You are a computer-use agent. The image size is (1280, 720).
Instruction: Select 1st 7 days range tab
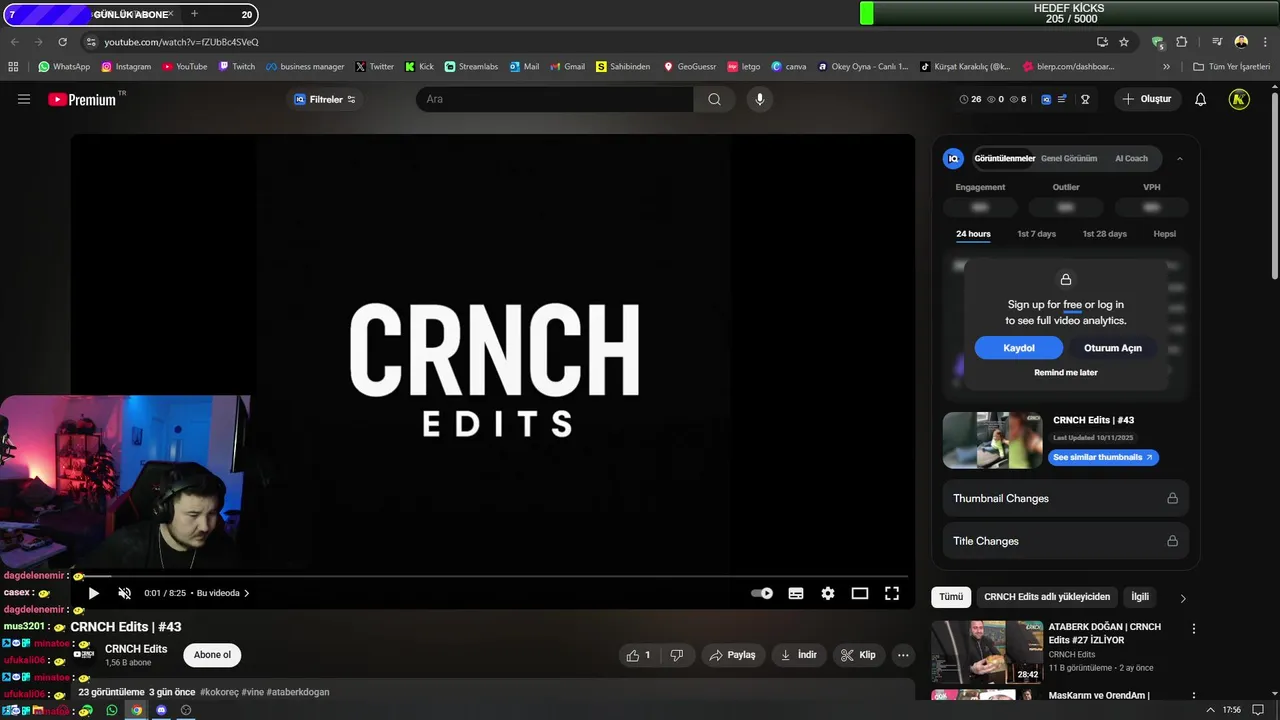point(1036,234)
